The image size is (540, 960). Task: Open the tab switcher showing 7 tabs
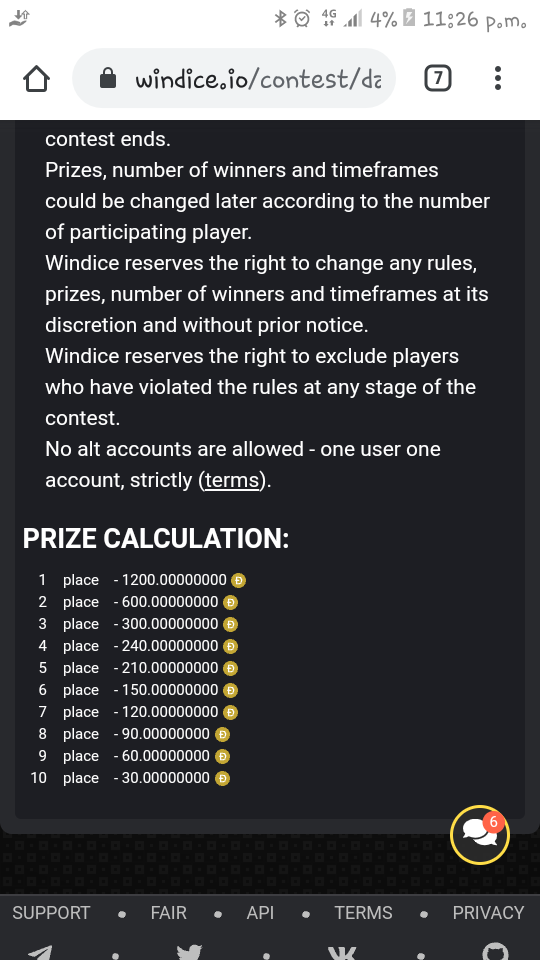tap(438, 78)
